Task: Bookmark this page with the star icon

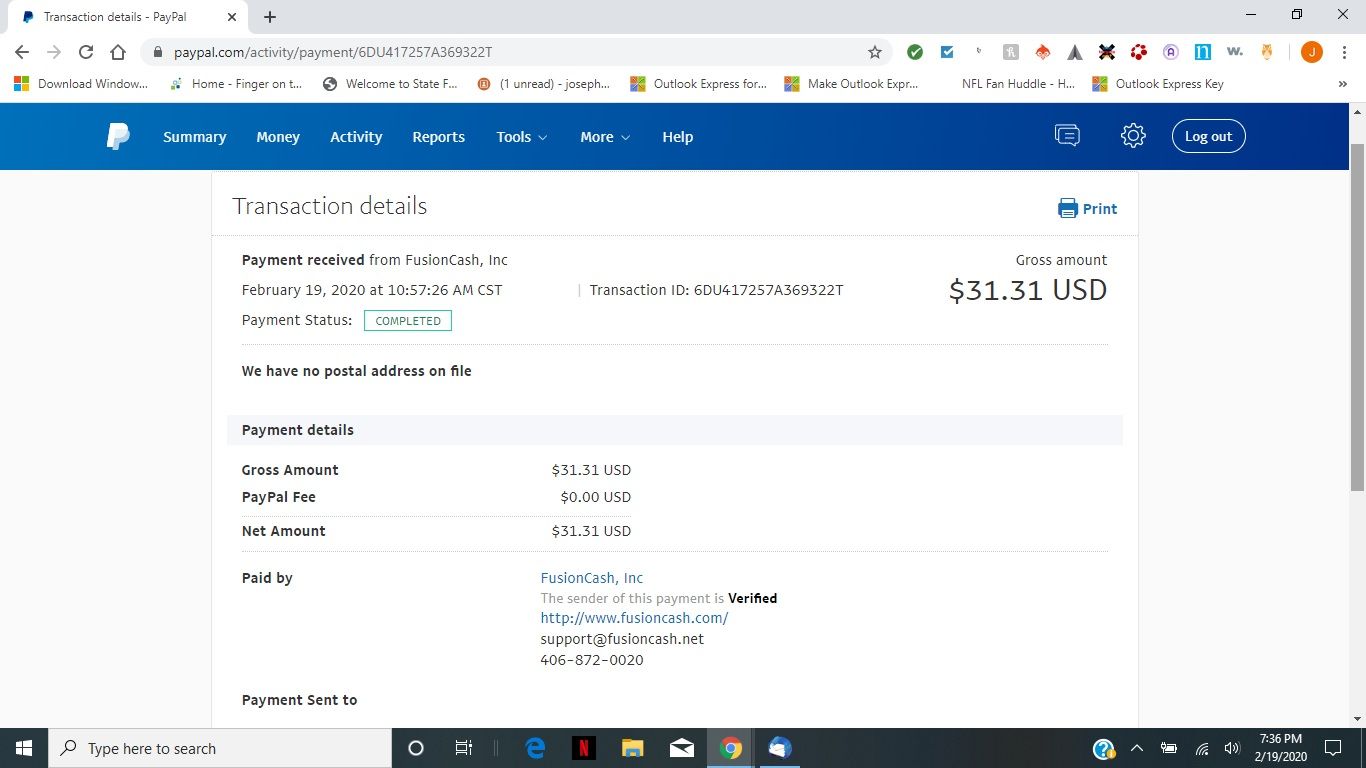Action: click(875, 52)
